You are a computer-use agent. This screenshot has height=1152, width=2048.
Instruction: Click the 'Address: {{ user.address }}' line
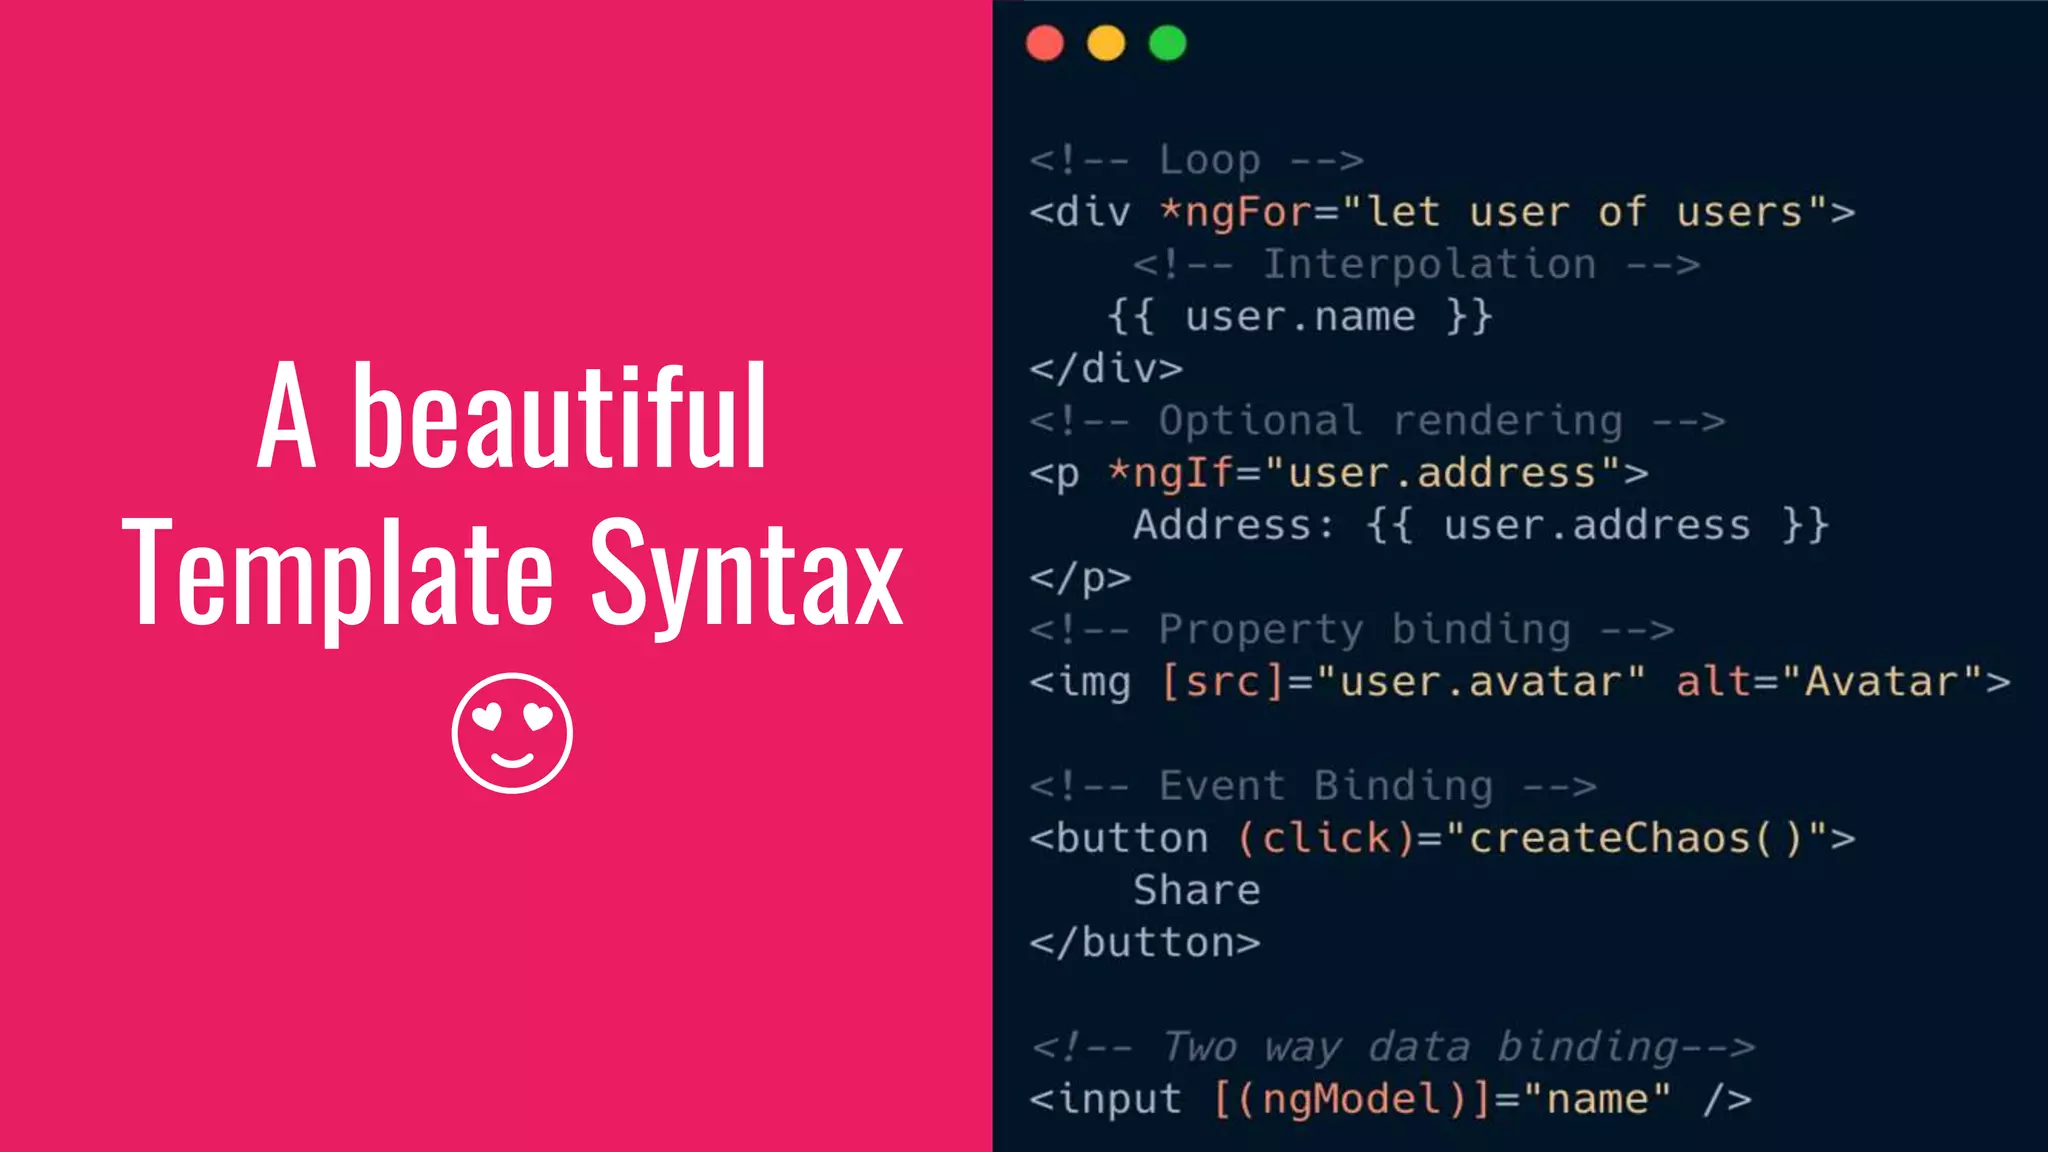[1481, 526]
